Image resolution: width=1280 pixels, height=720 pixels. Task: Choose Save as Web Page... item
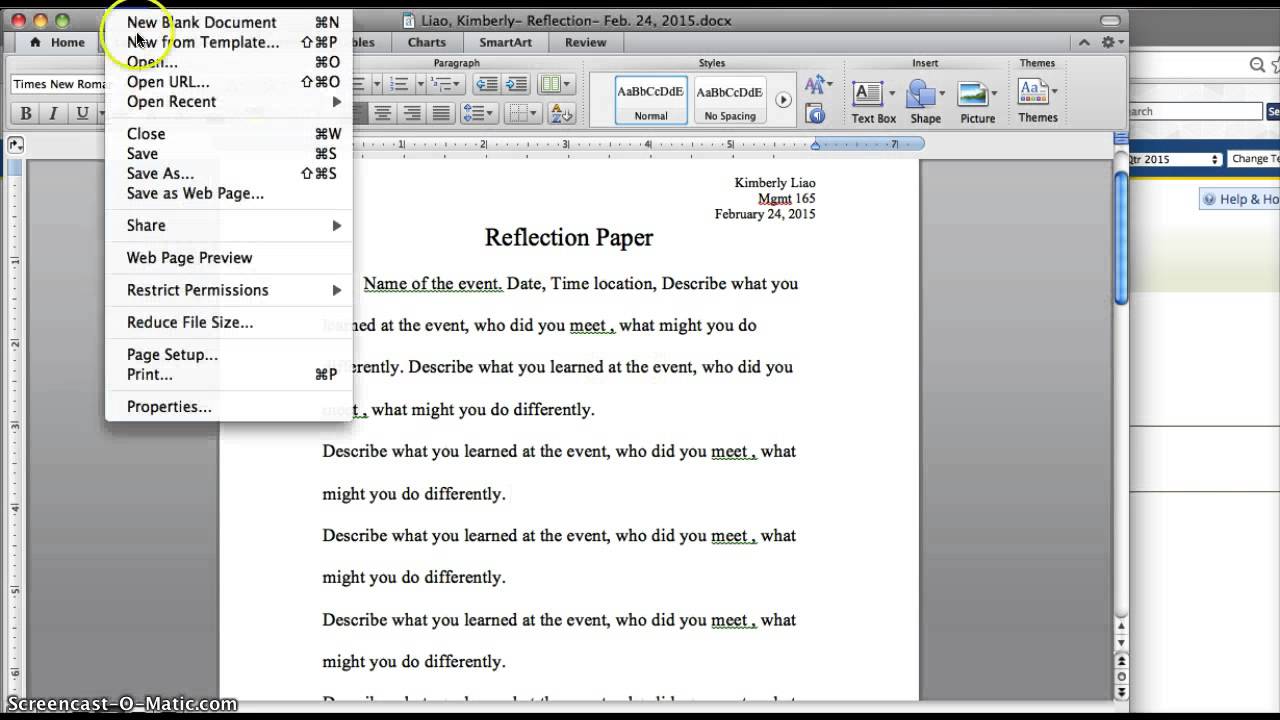[229, 194]
